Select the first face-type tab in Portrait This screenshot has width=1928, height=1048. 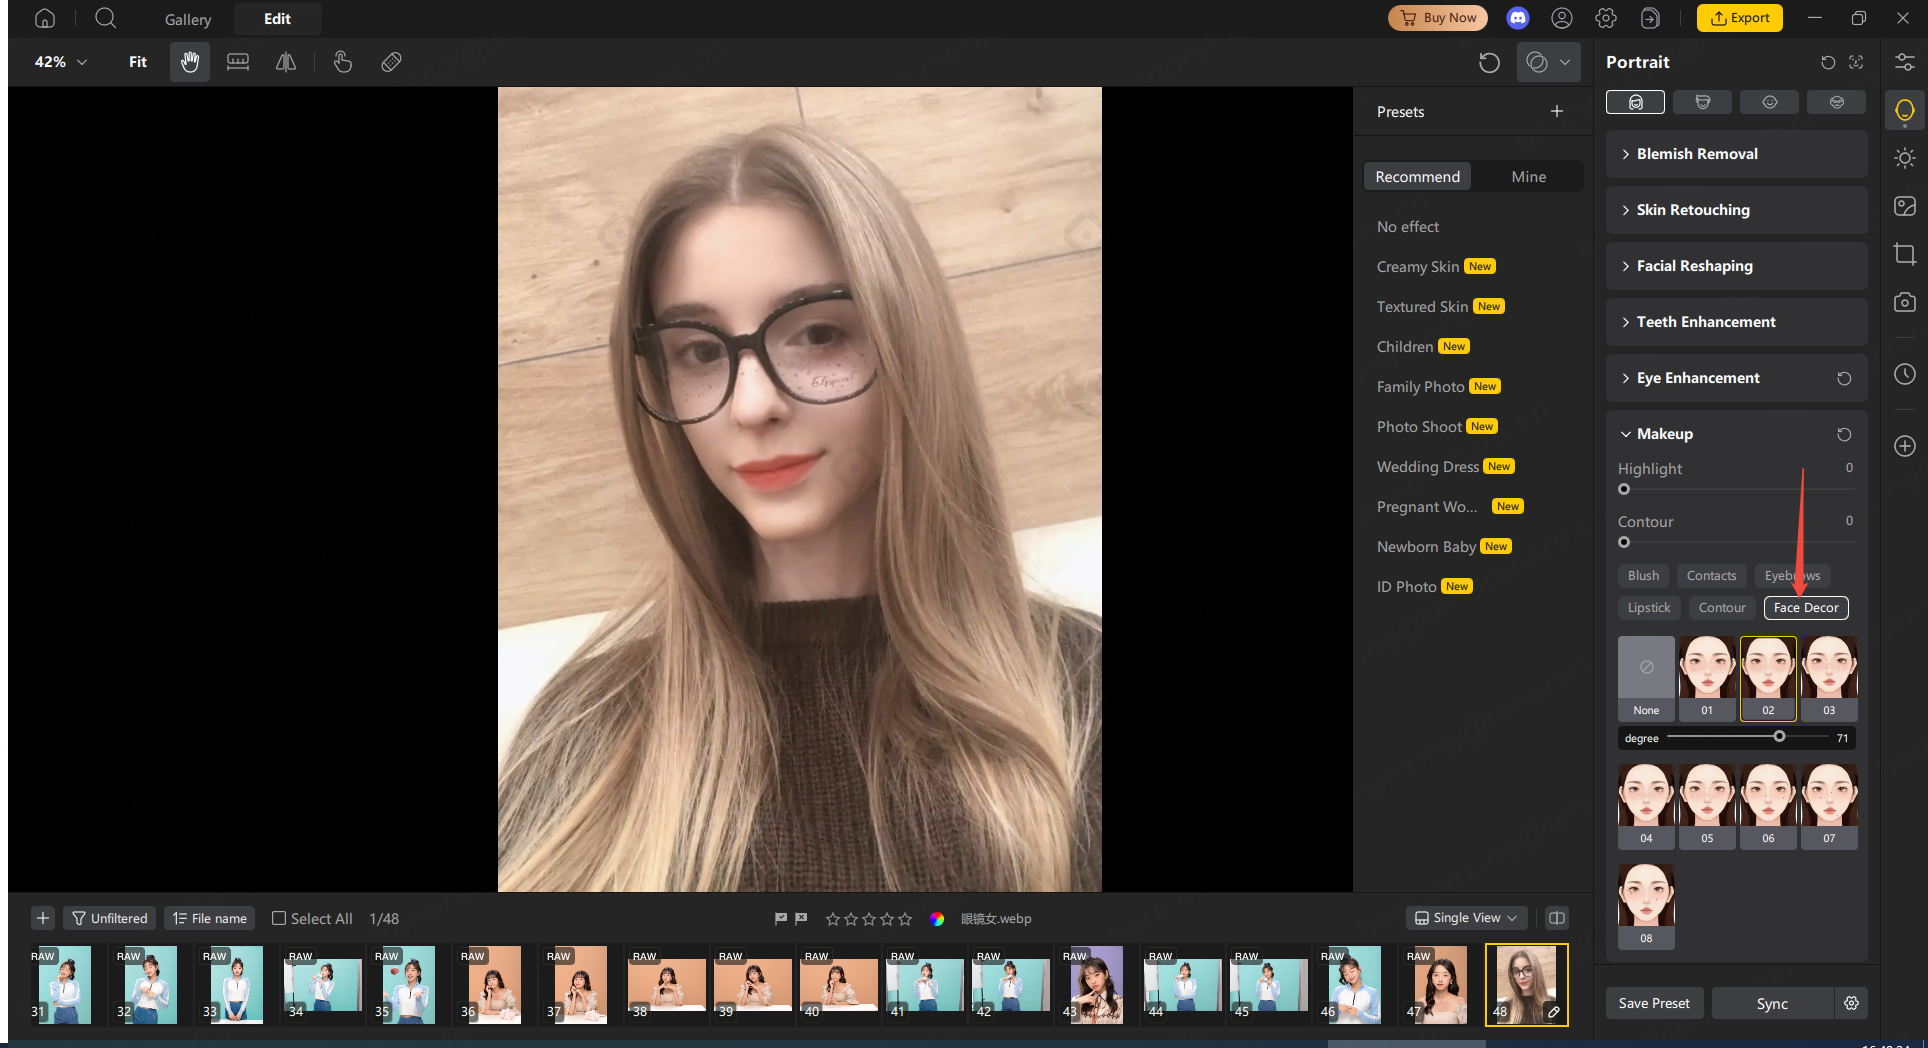point(1635,102)
